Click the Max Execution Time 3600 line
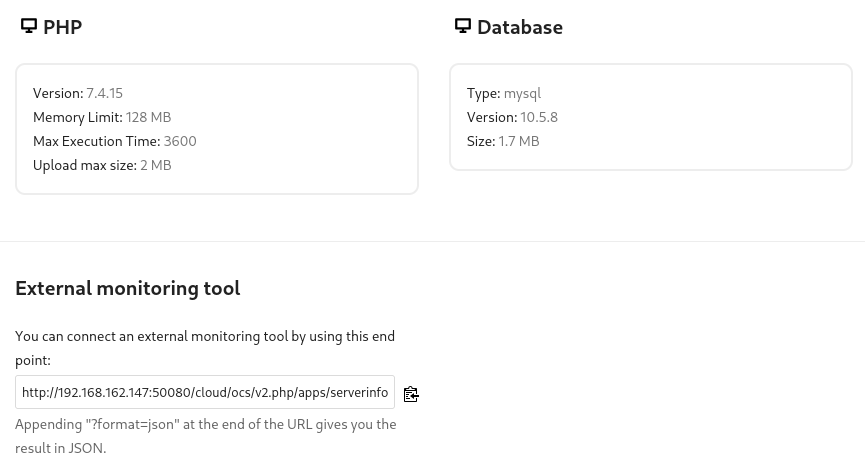865x467 pixels. tap(115, 141)
